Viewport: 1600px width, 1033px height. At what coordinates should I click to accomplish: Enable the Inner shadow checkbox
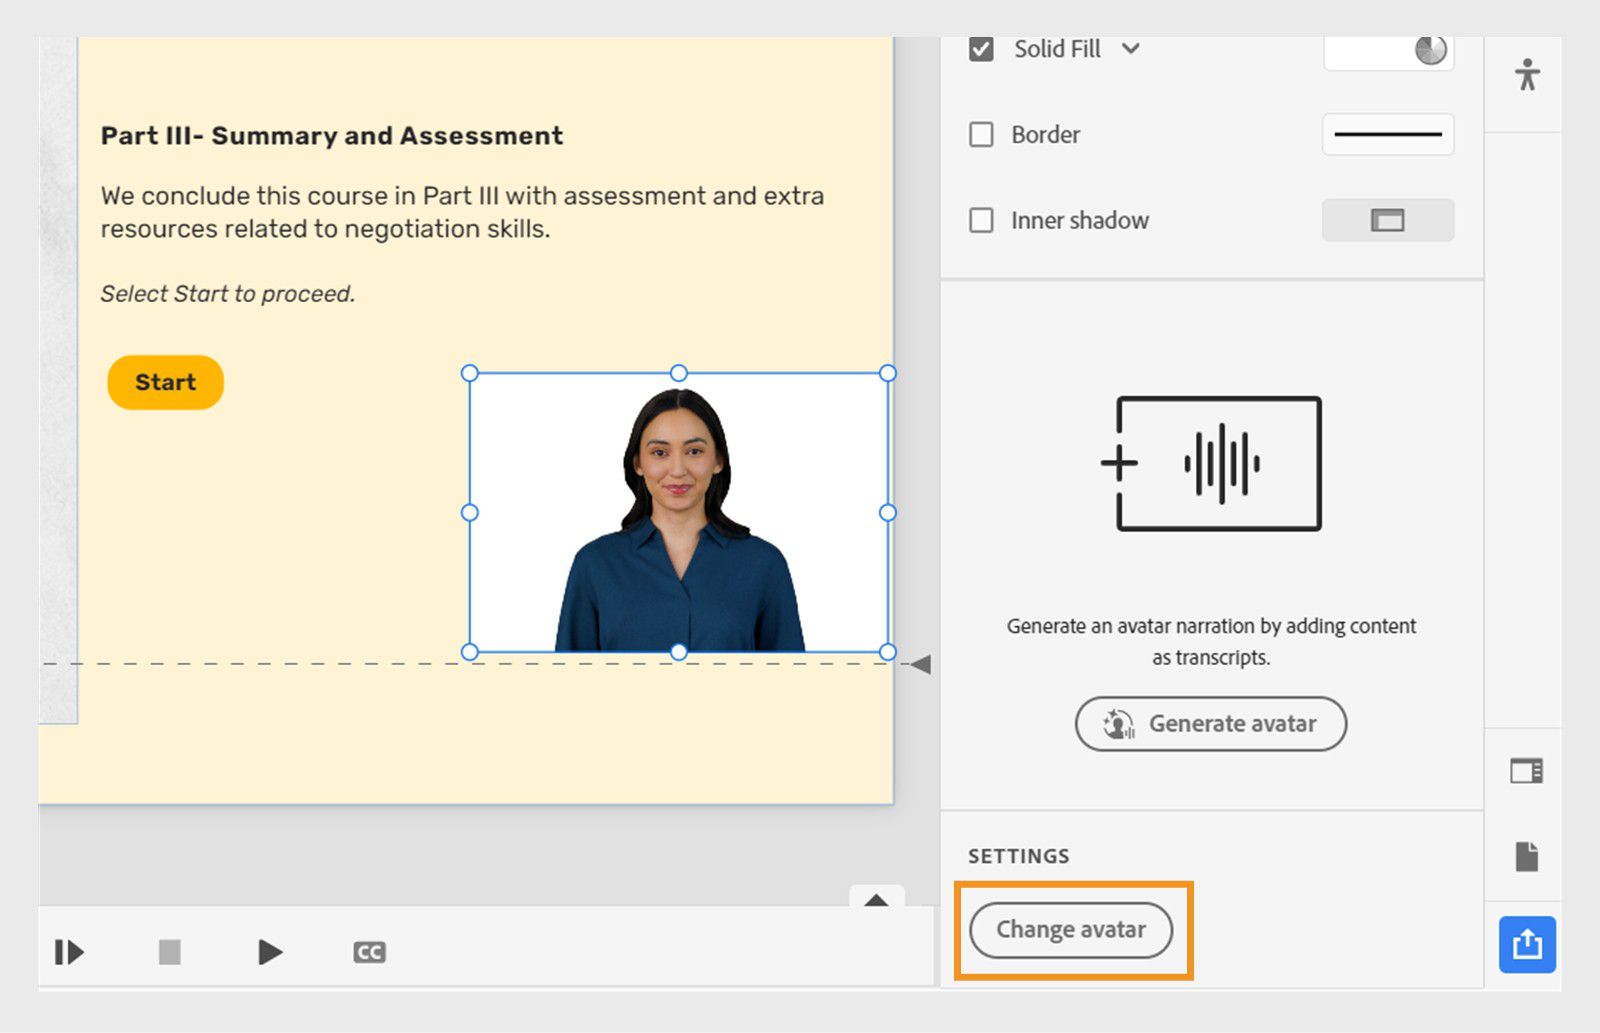[981, 220]
